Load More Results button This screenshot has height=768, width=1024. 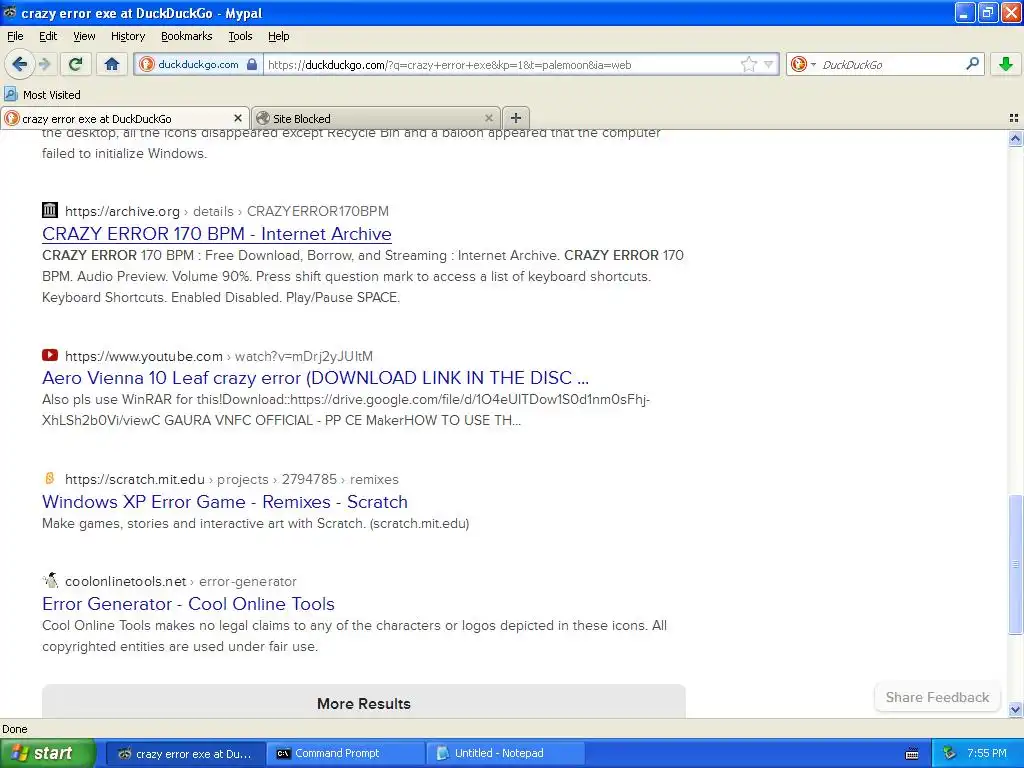click(x=364, y=702)
